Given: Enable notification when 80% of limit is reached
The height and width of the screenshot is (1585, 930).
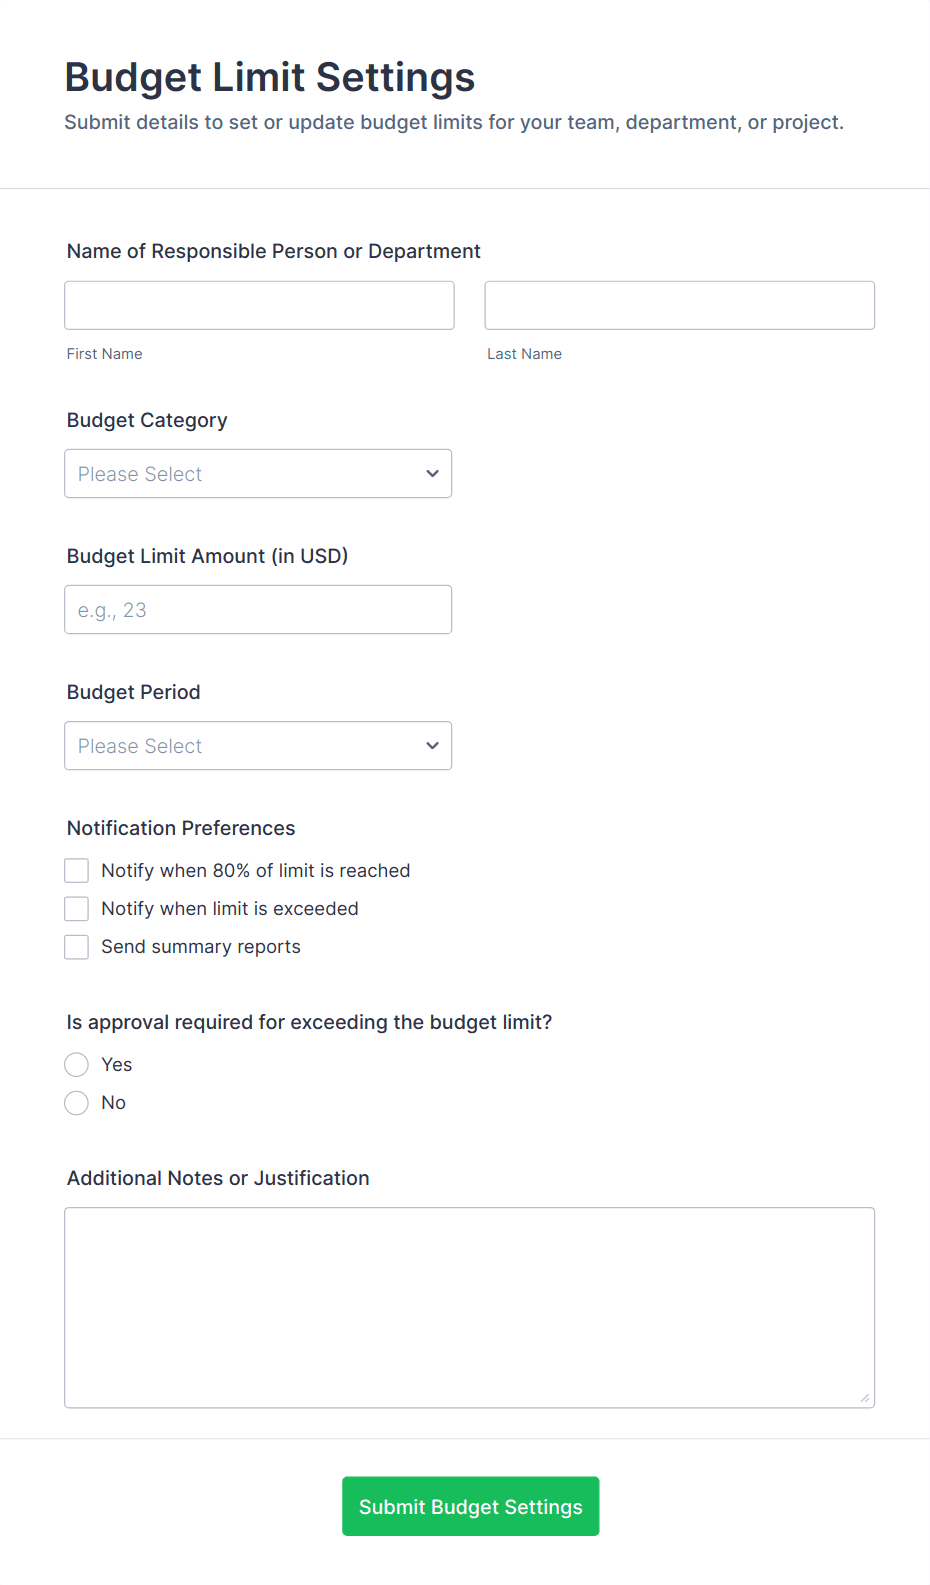Looking at the screenshot, I should (x=77, y=871).
